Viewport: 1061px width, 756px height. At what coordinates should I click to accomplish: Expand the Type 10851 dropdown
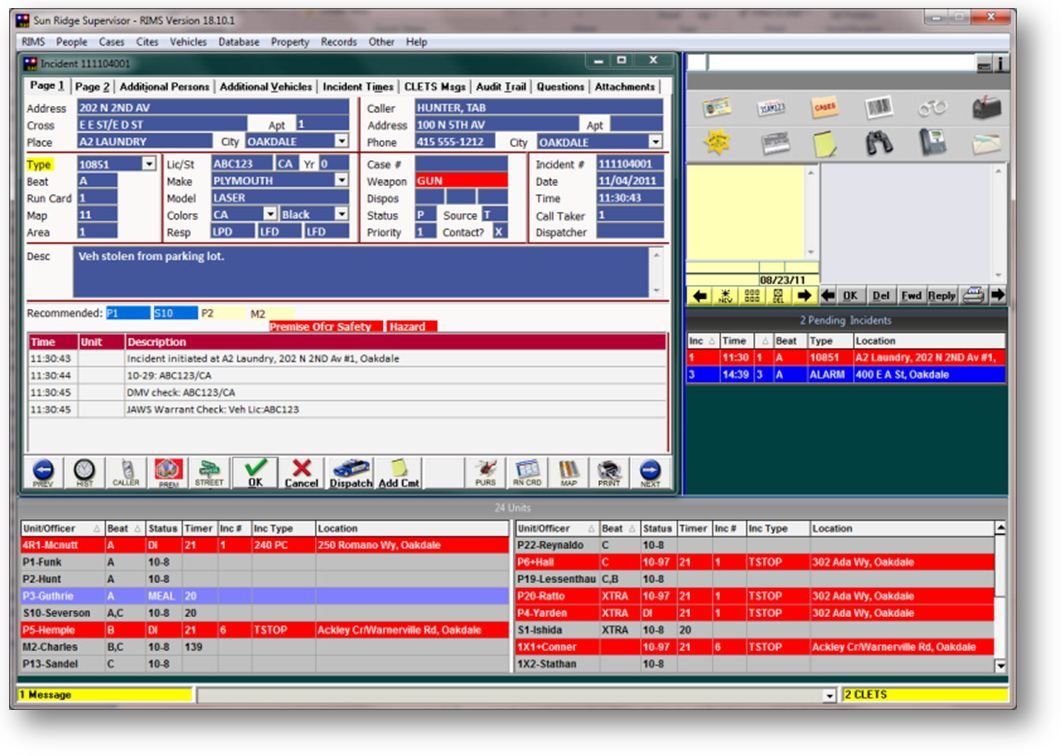[x=149, y=164]
